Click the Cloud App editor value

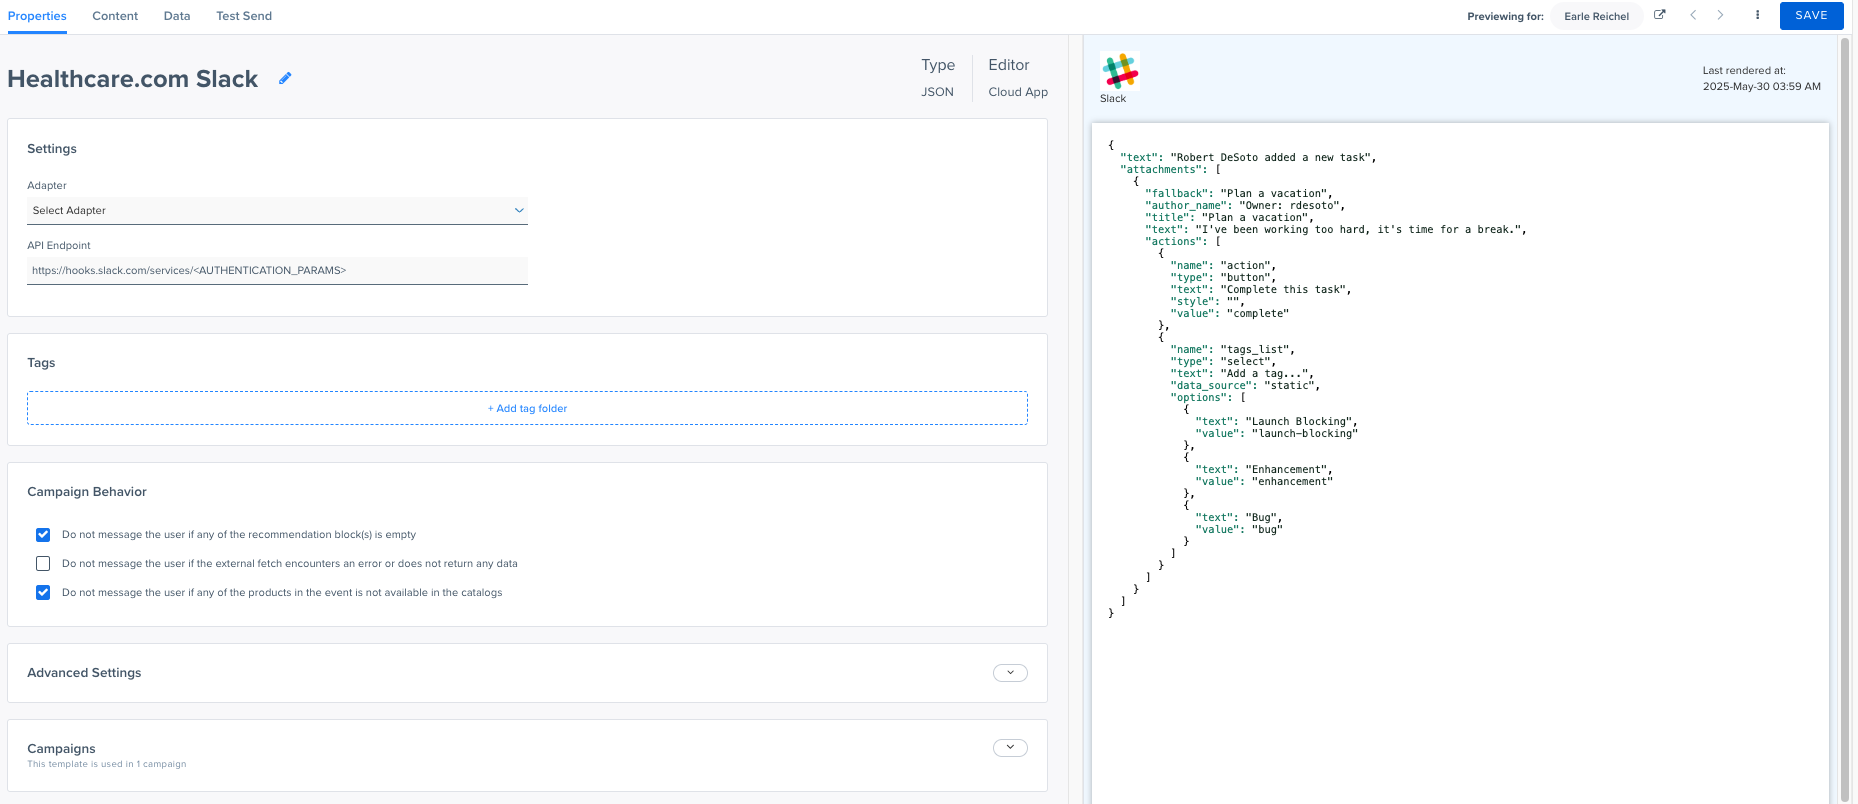point(1018,92)
